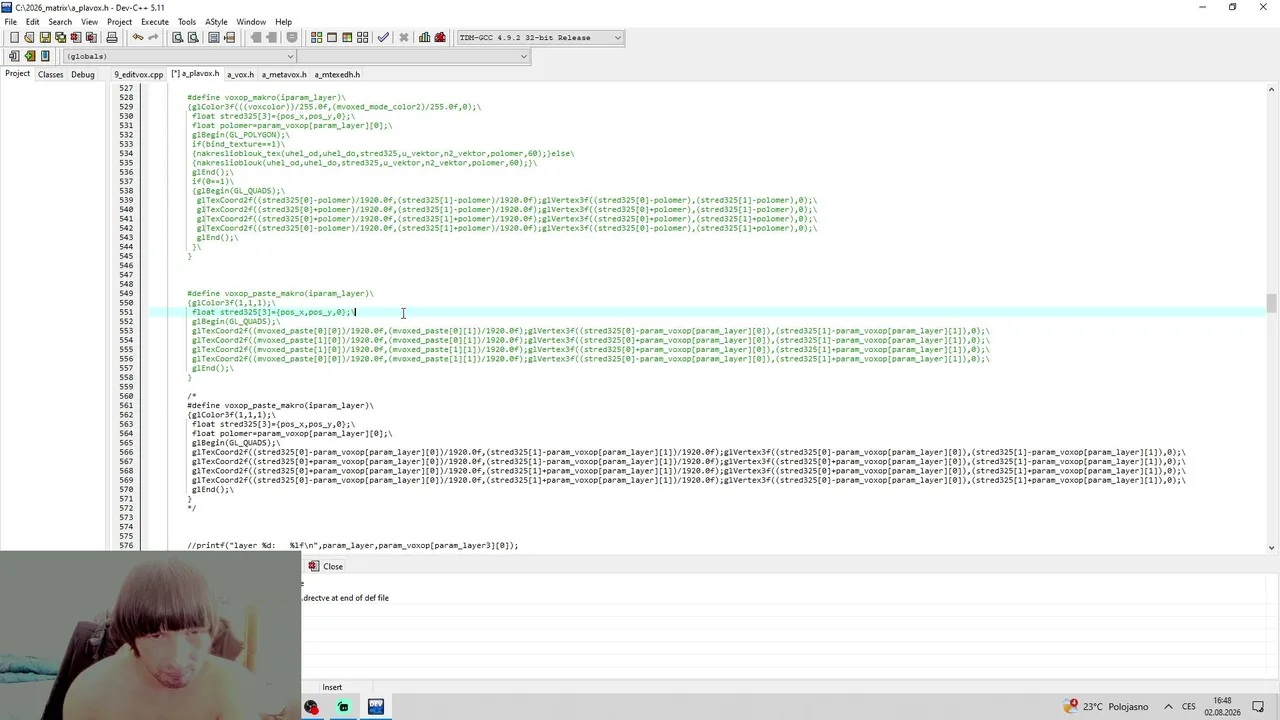Click the Print toolbar icon

click(x=112, y=37)
